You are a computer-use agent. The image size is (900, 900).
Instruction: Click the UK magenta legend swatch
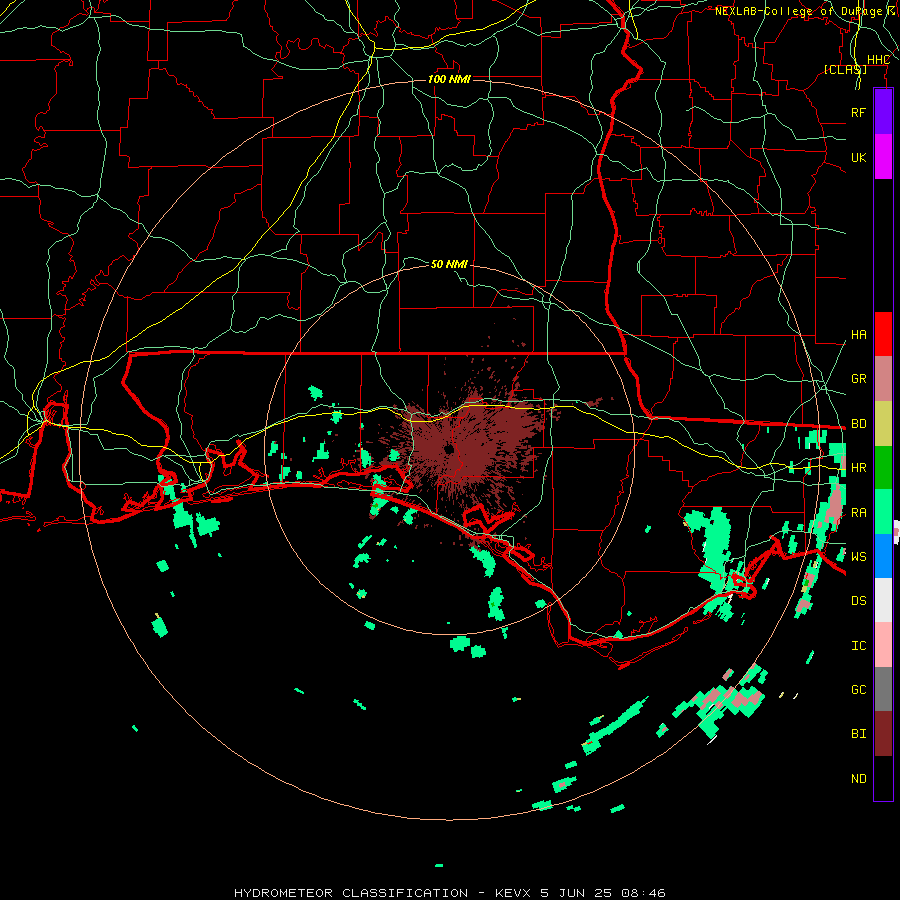(x=883, y=157)
